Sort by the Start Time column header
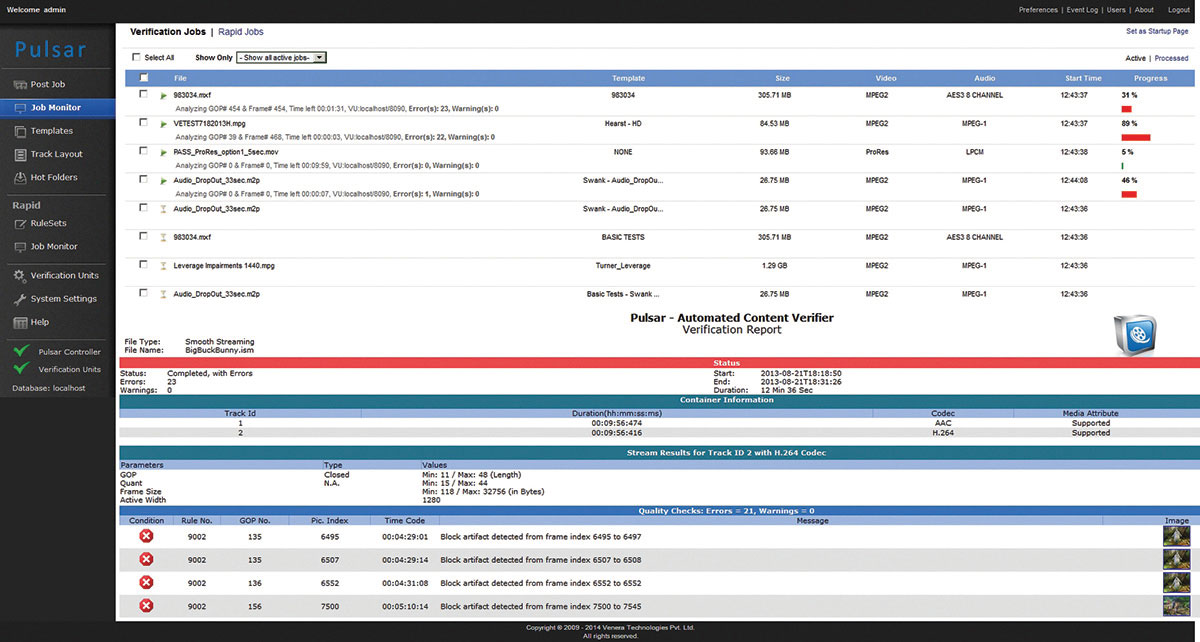1200x642 pixels. (1083, 78)
